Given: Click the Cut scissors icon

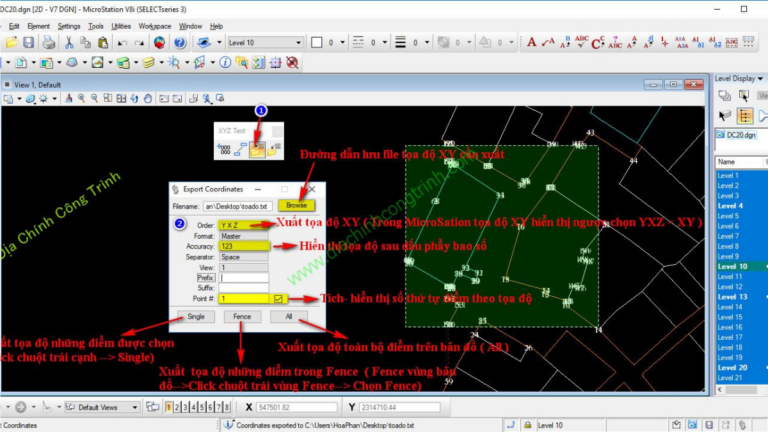Looking at the screenshot, I should [69, 43].
